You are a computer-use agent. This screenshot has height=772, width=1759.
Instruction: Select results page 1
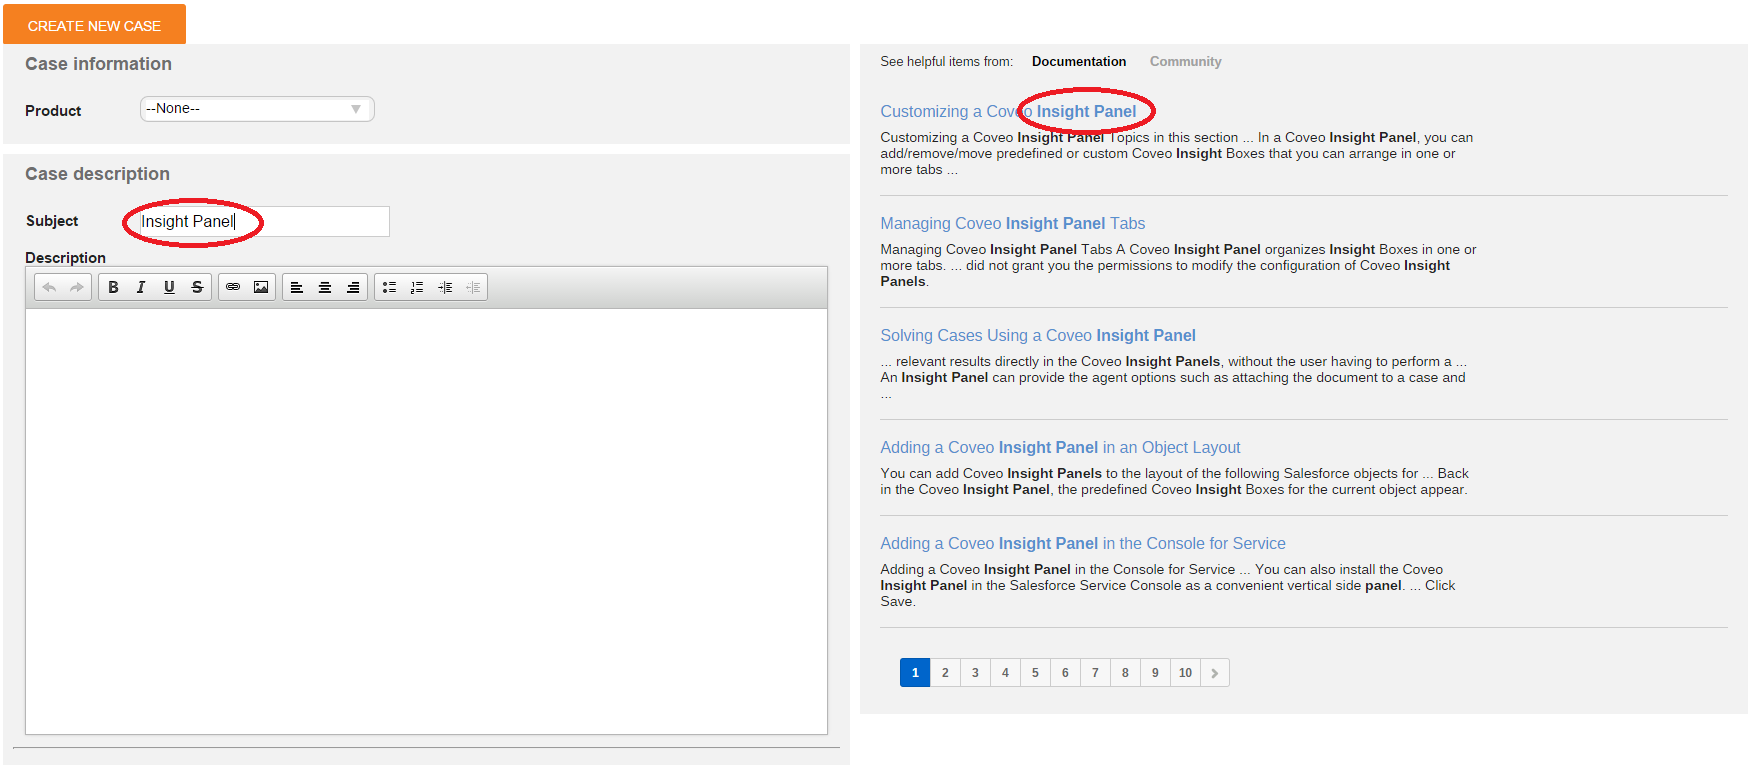tap(915, 673)
